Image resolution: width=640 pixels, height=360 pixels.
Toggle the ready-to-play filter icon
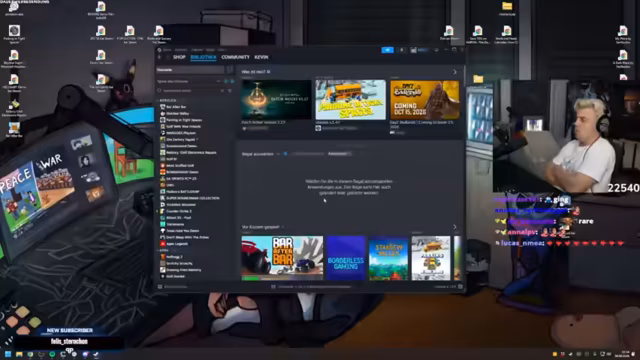[232, 81]
